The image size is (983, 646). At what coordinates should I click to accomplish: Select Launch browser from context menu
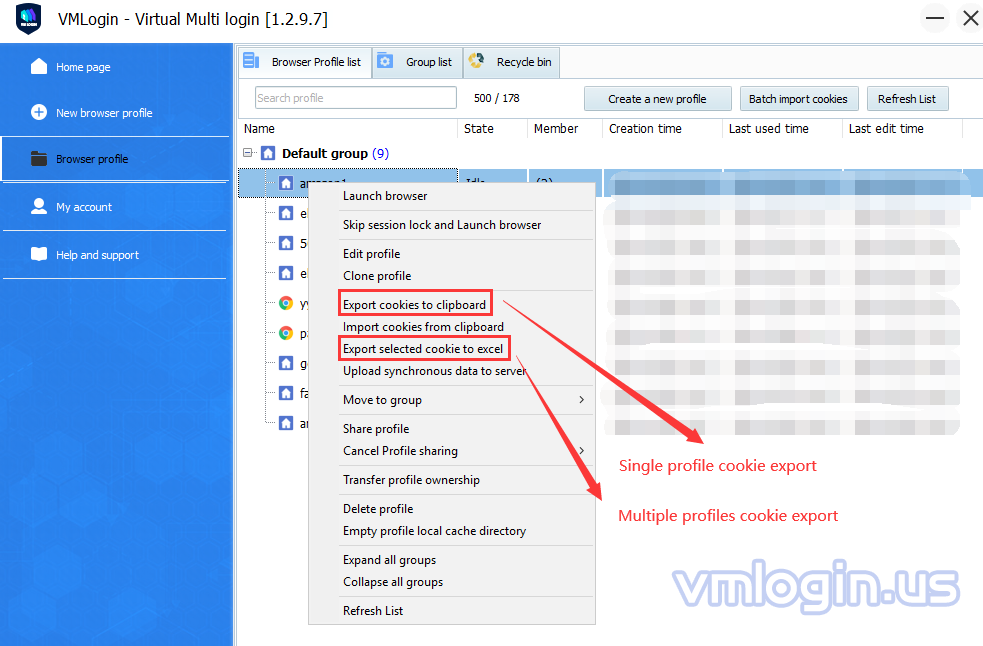tap(385, 196)
